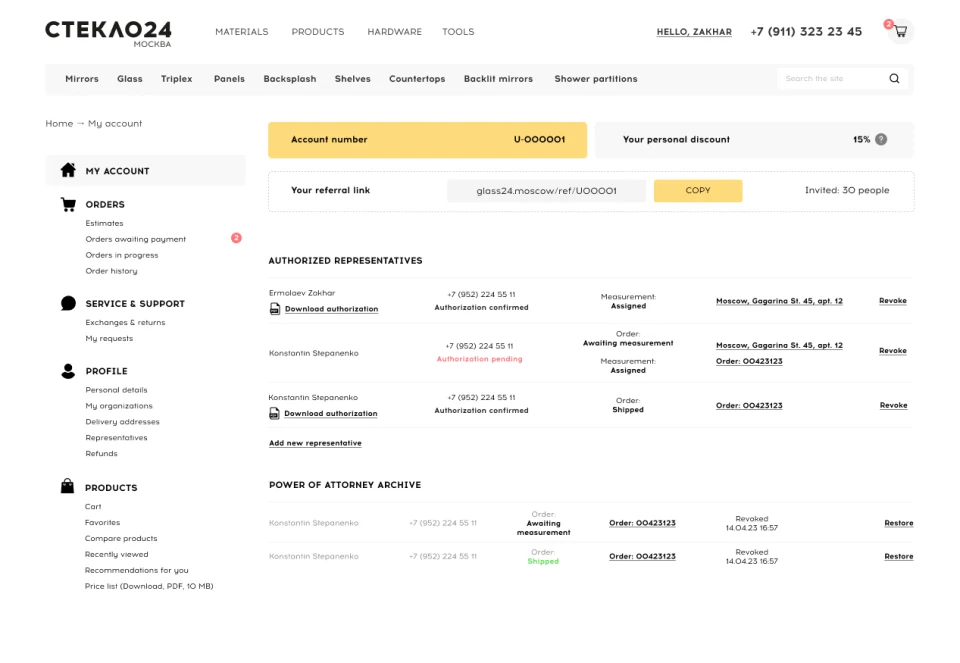Select the Mirrors category
Image resolution: width=960 pixels, height=663 pixels.
(82, 79)
